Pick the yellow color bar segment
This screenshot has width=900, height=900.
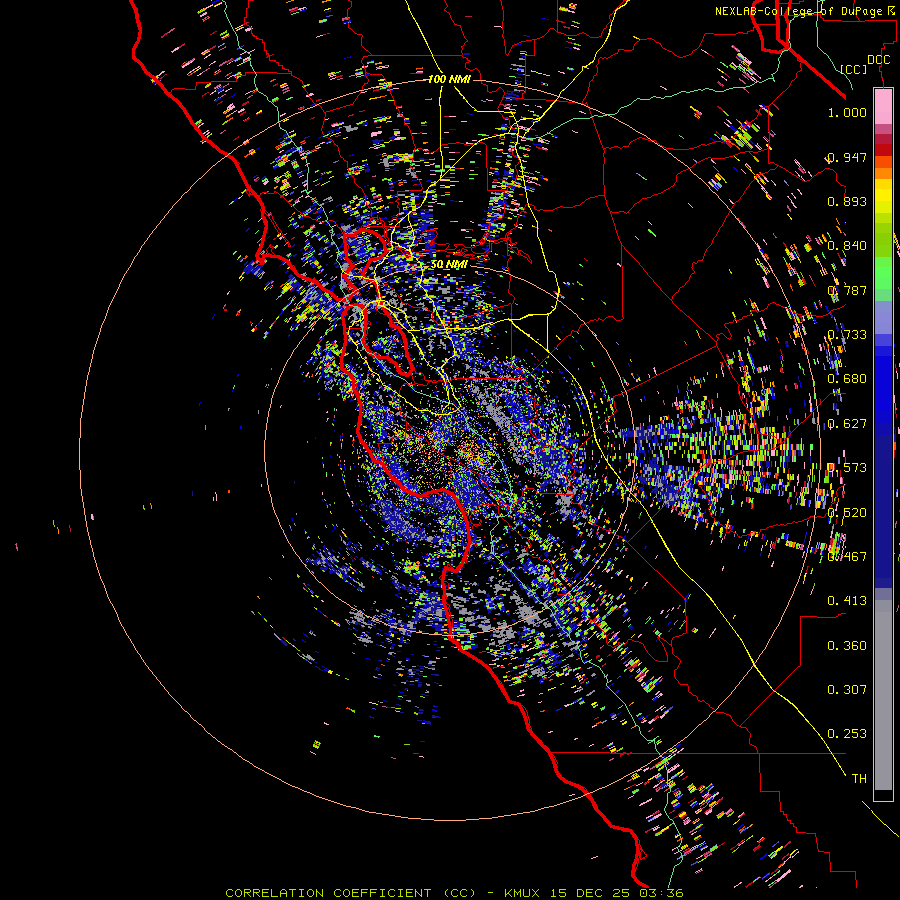(x=883, y=195)
